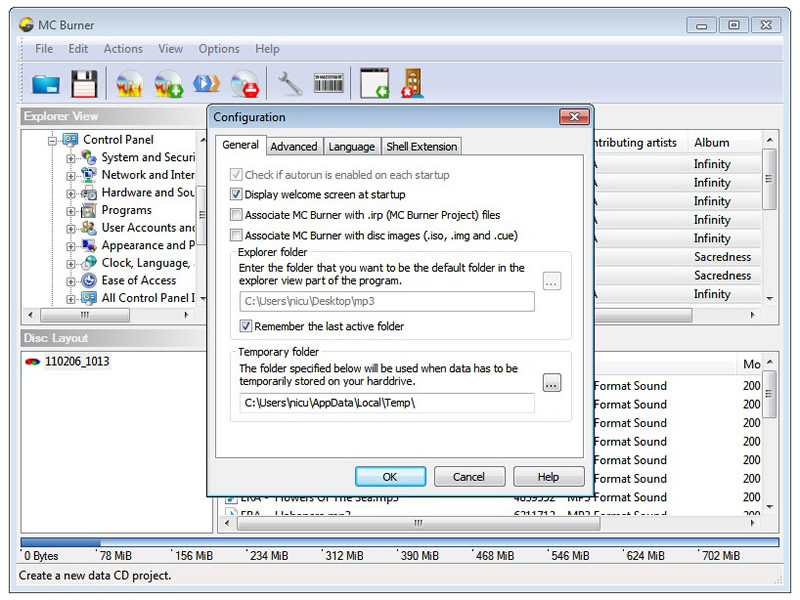The height and width of the screenshot is (600, 800).
Task: Collapse the Control Panel tree node
Action: [x=52, y=140]
